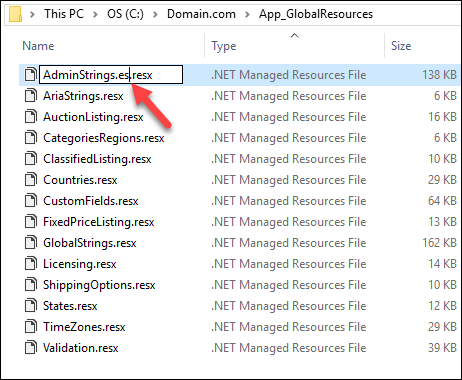Sort files by Name column header
This screenshot has width=462, height=380.
[x=38, y=46]
